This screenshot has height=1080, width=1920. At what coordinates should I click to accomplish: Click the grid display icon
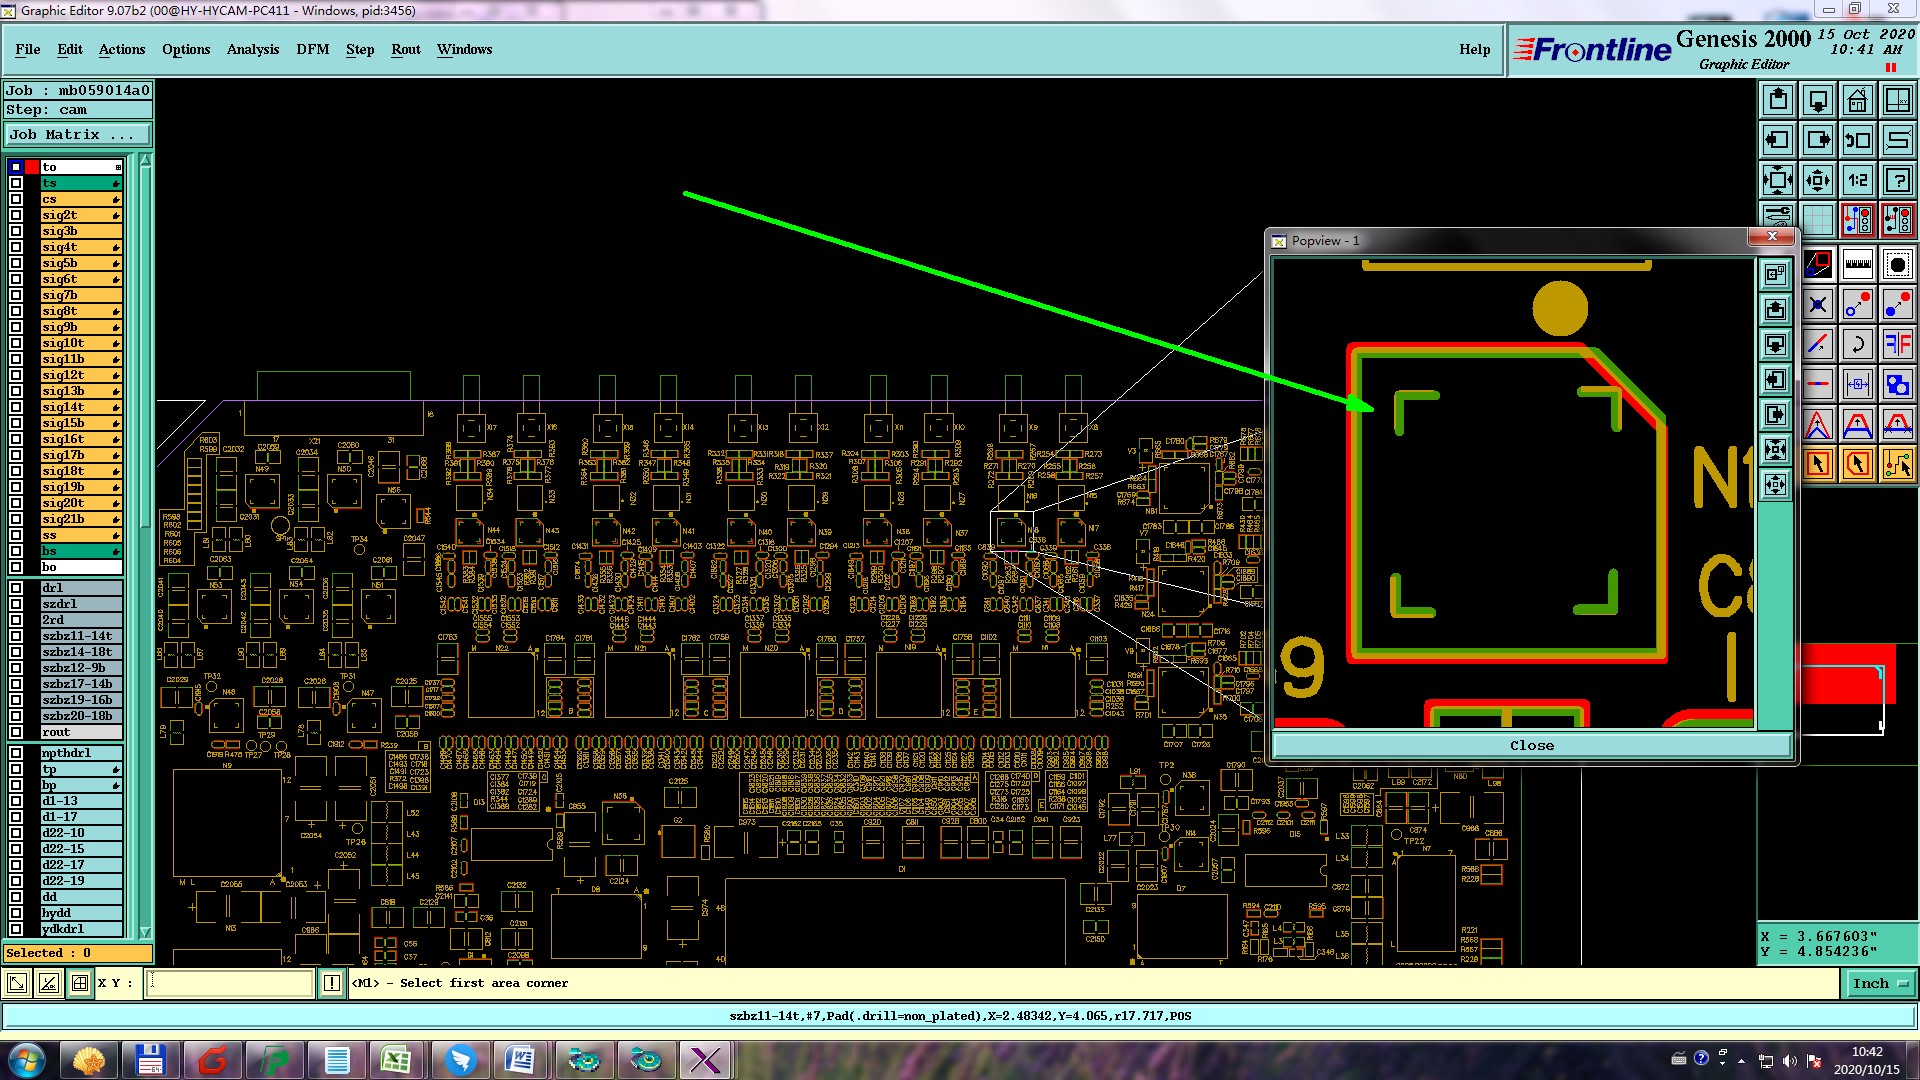coord(1817,219)
